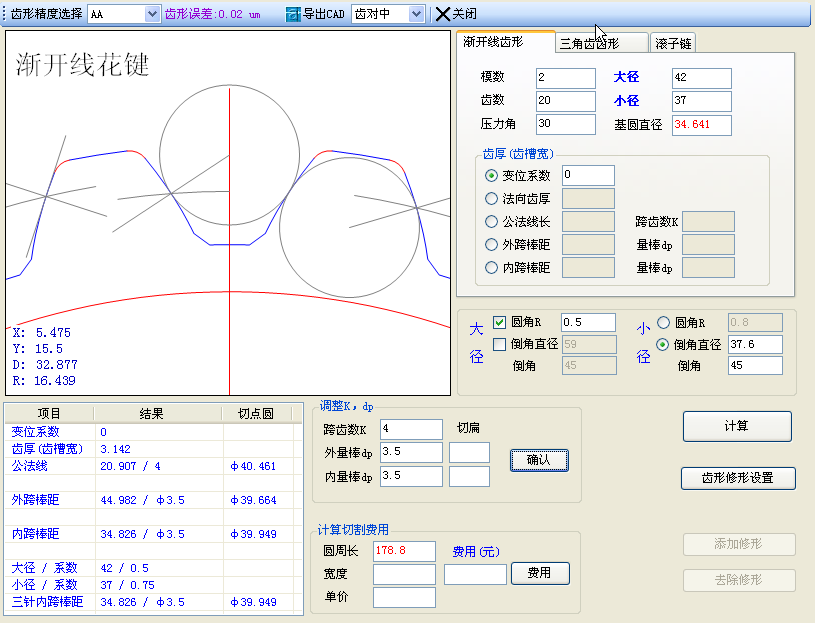The width and height of the screenshot is (815, 623).
Task: Select 小径 圆角R radio button
Action: [x=663, y=323]
